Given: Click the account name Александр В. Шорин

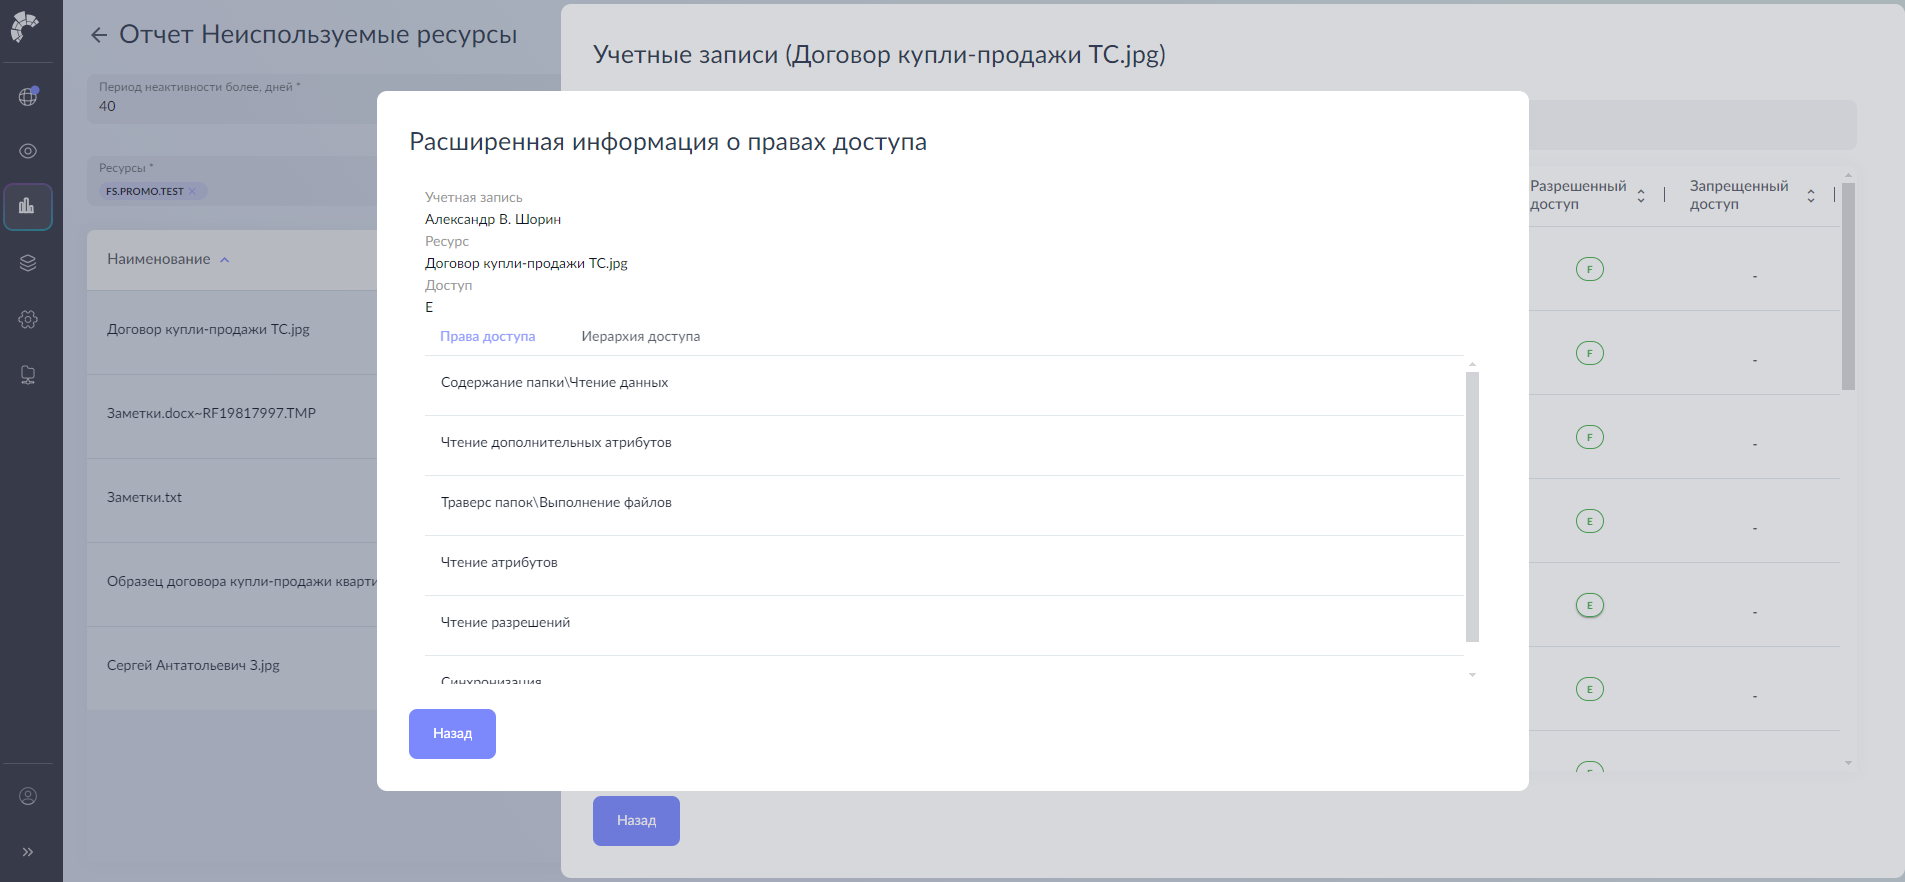Looking at the screenshot, I should [493, 219].
